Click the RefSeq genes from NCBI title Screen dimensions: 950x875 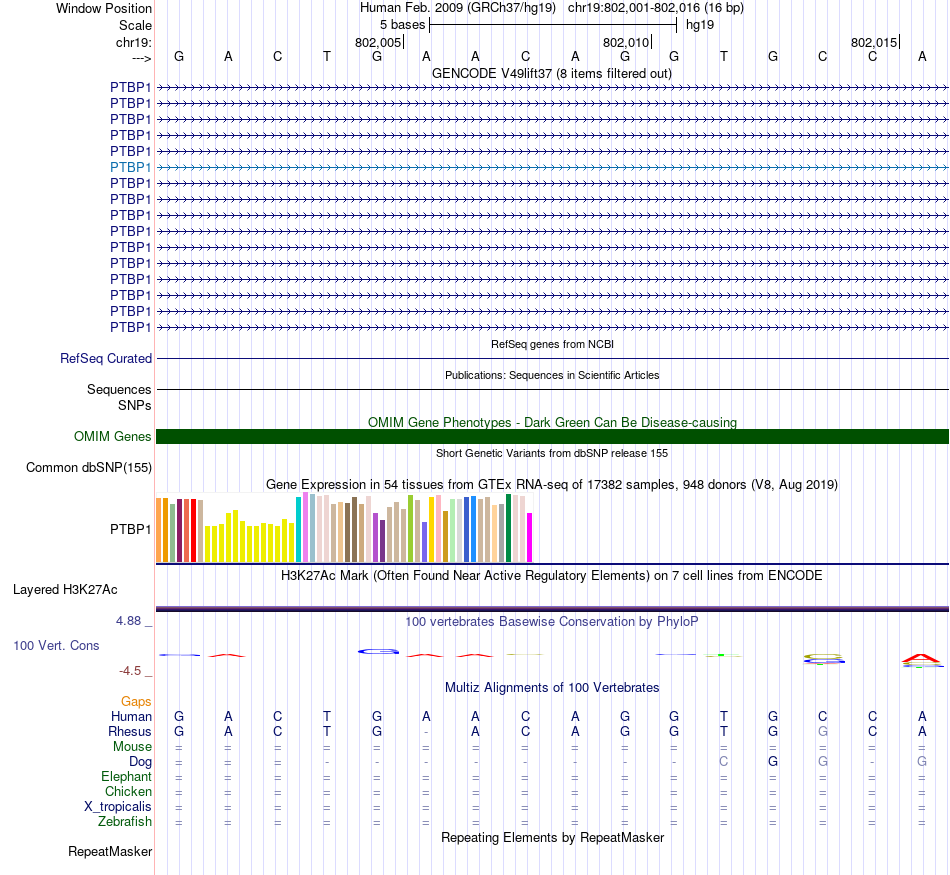click(552, 344)
